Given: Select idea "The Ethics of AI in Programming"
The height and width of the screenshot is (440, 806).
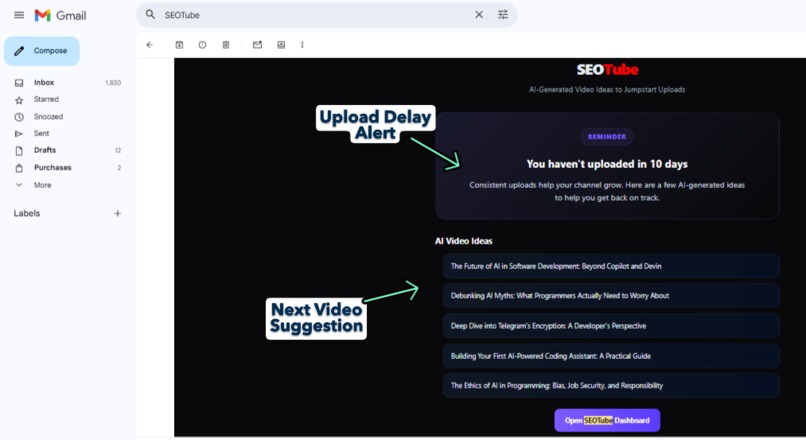Looking at the screenshot, I should [611, 386].
